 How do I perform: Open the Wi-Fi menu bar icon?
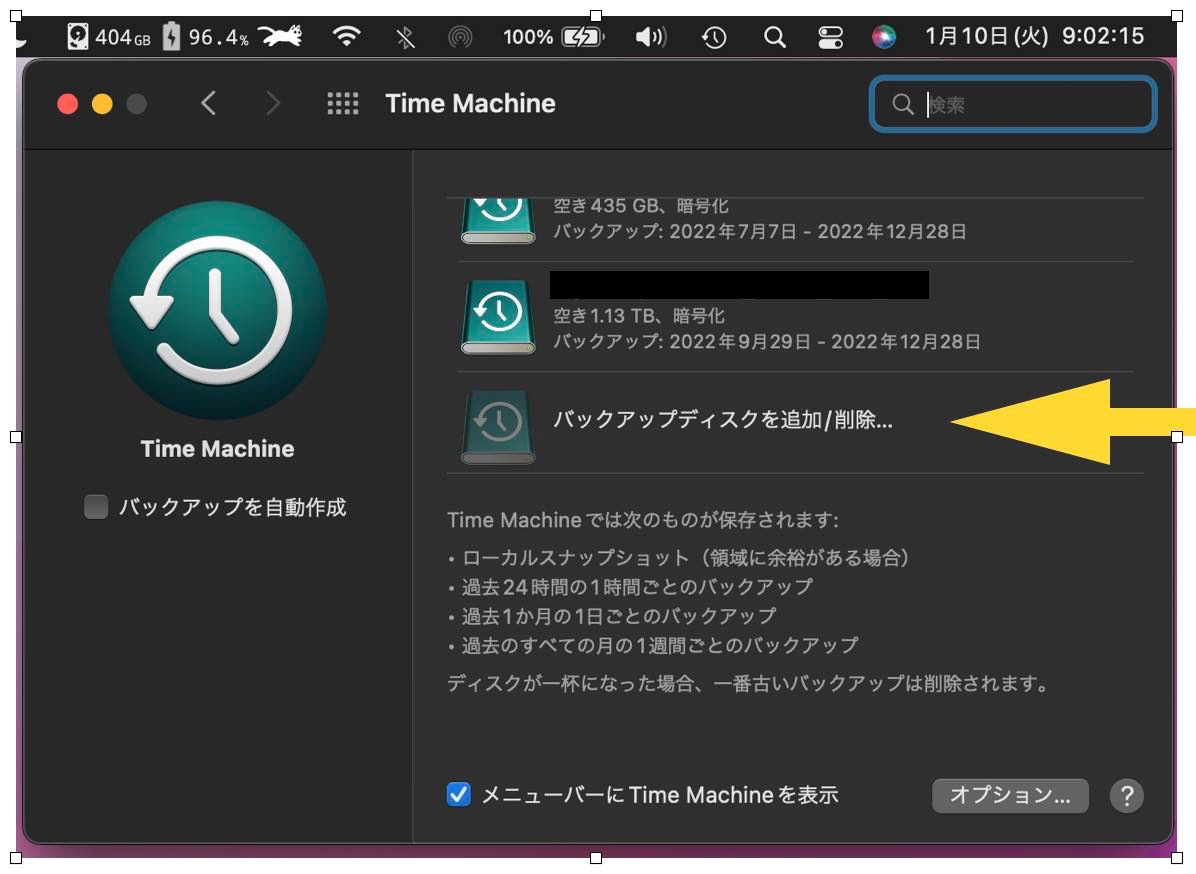point(346,36)
